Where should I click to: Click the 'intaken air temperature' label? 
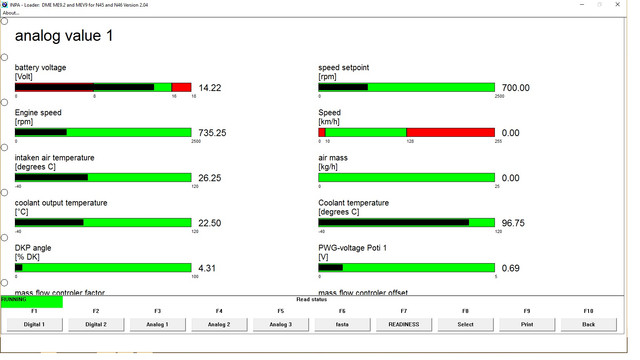(55, 158)
